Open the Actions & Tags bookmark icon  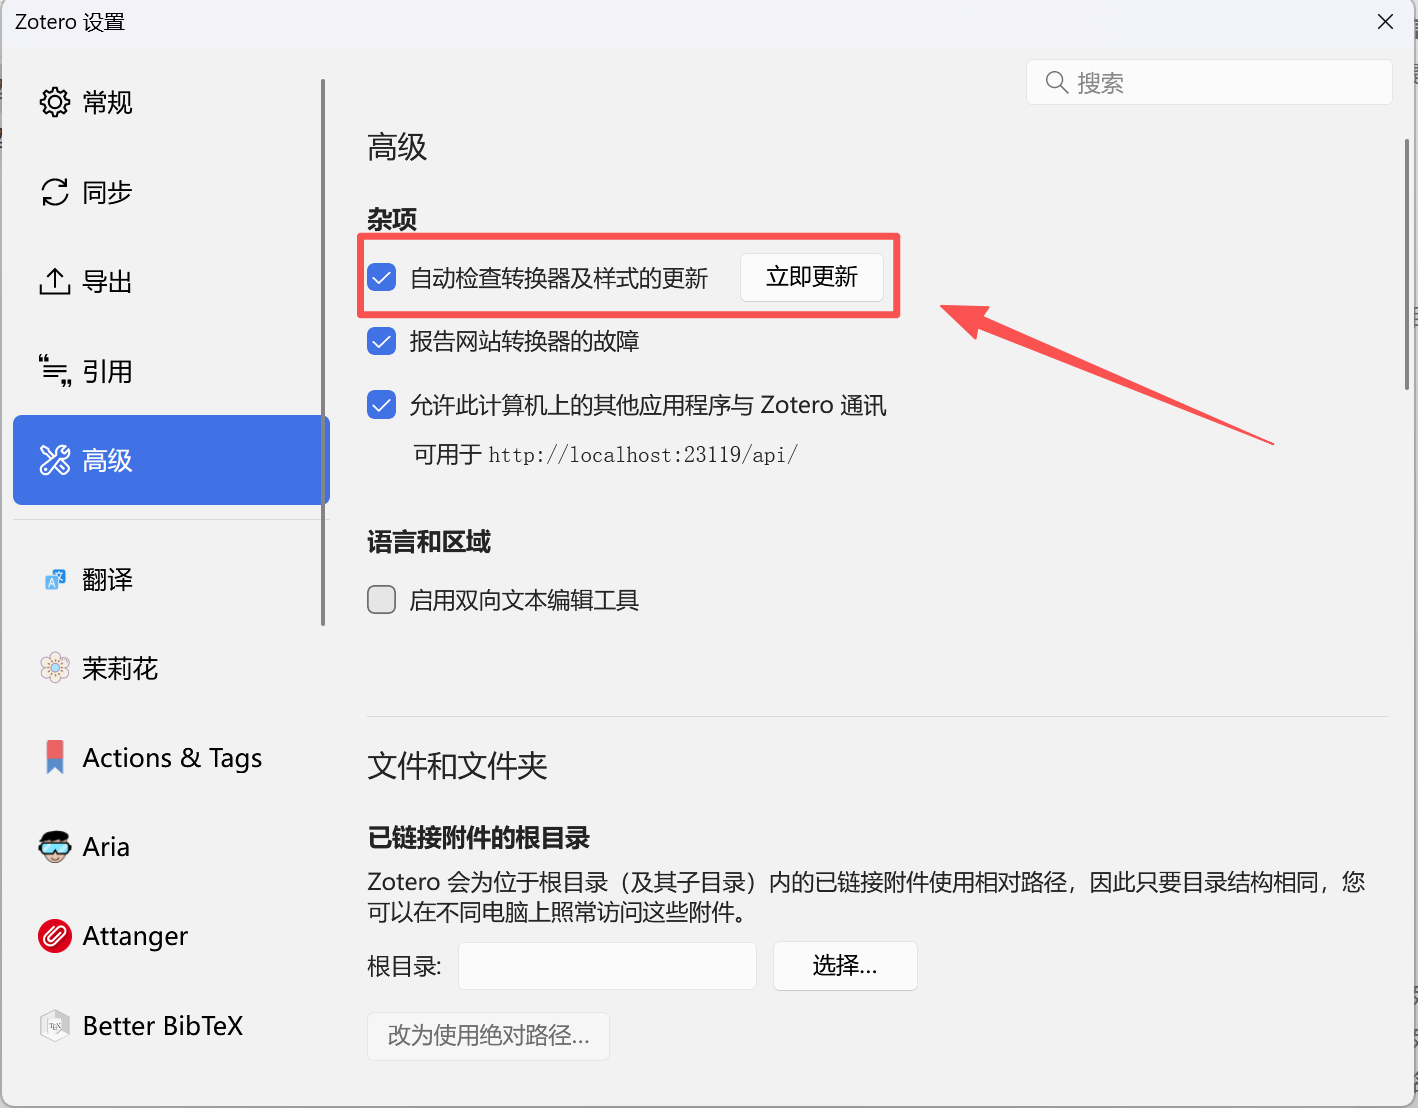pyautogui.click(x=55, y=757)
